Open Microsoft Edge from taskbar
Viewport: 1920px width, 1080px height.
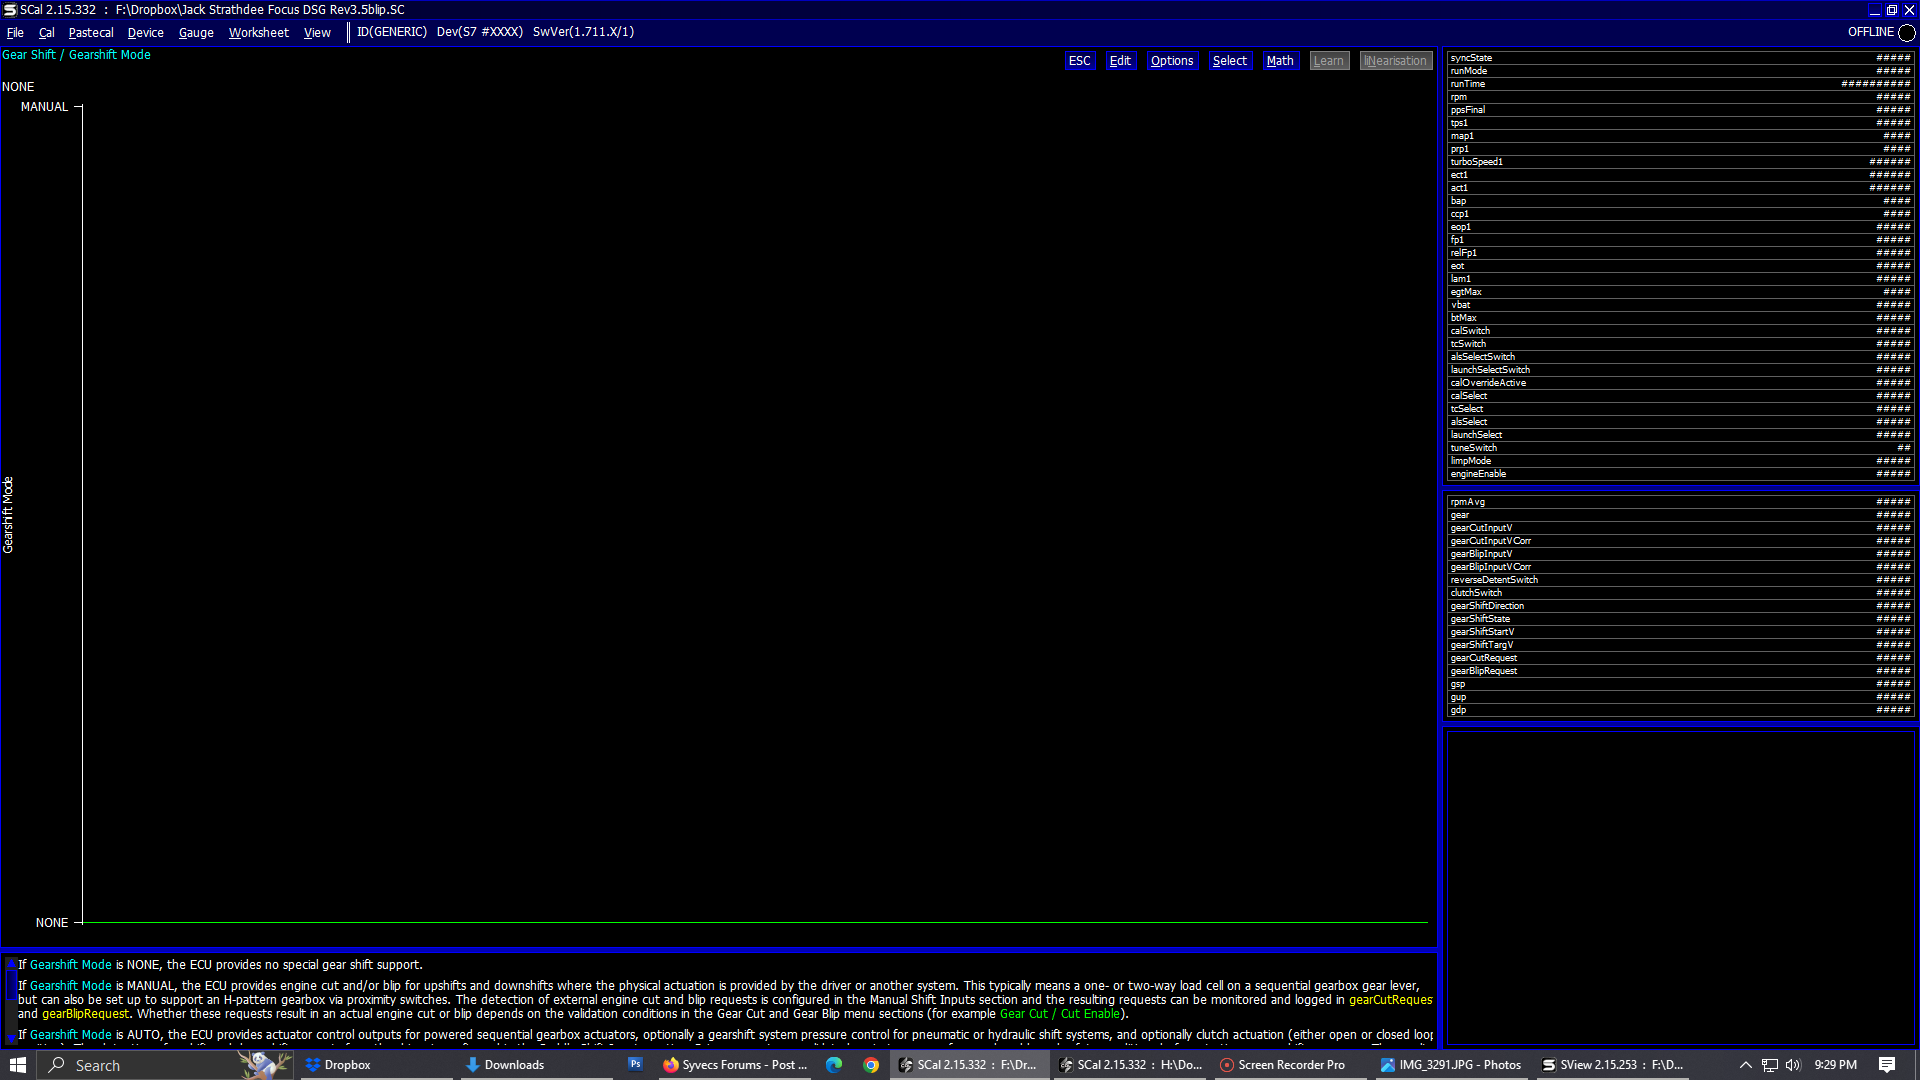[834, 1065]
